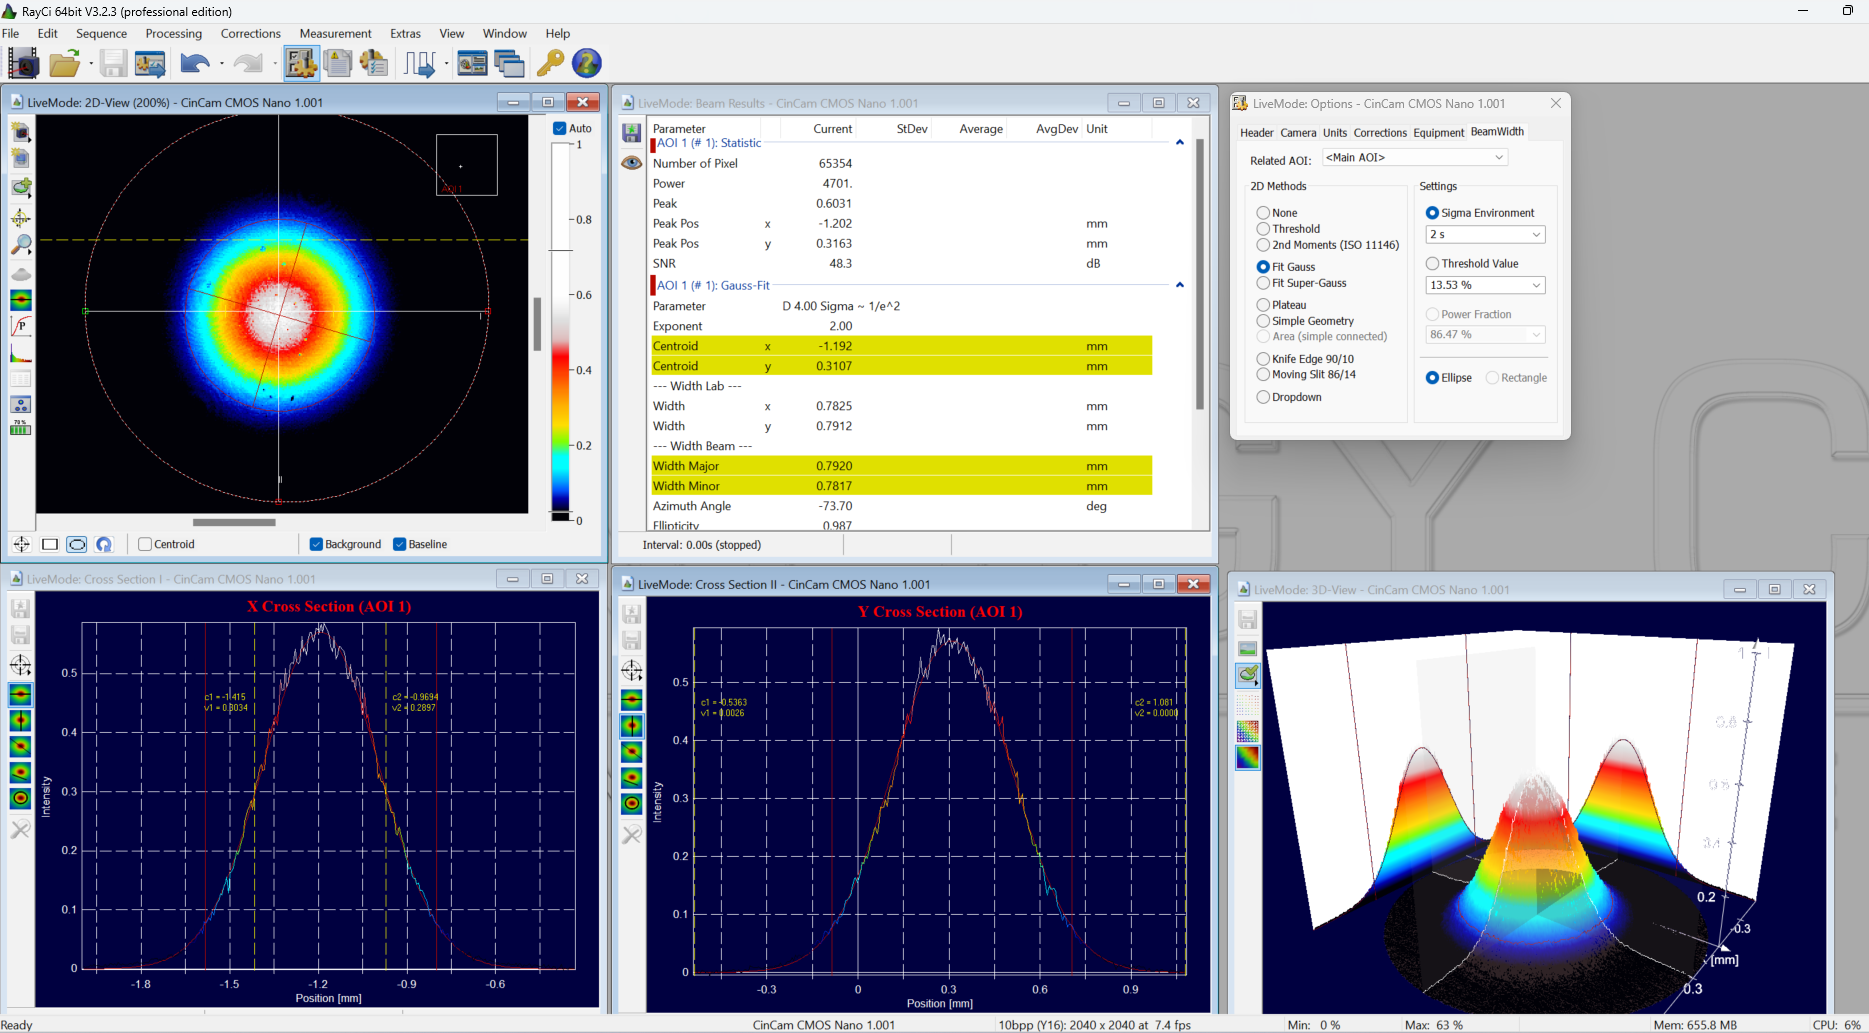
Task: Uncheck the Background checkbox
Action: coord(316,545)
